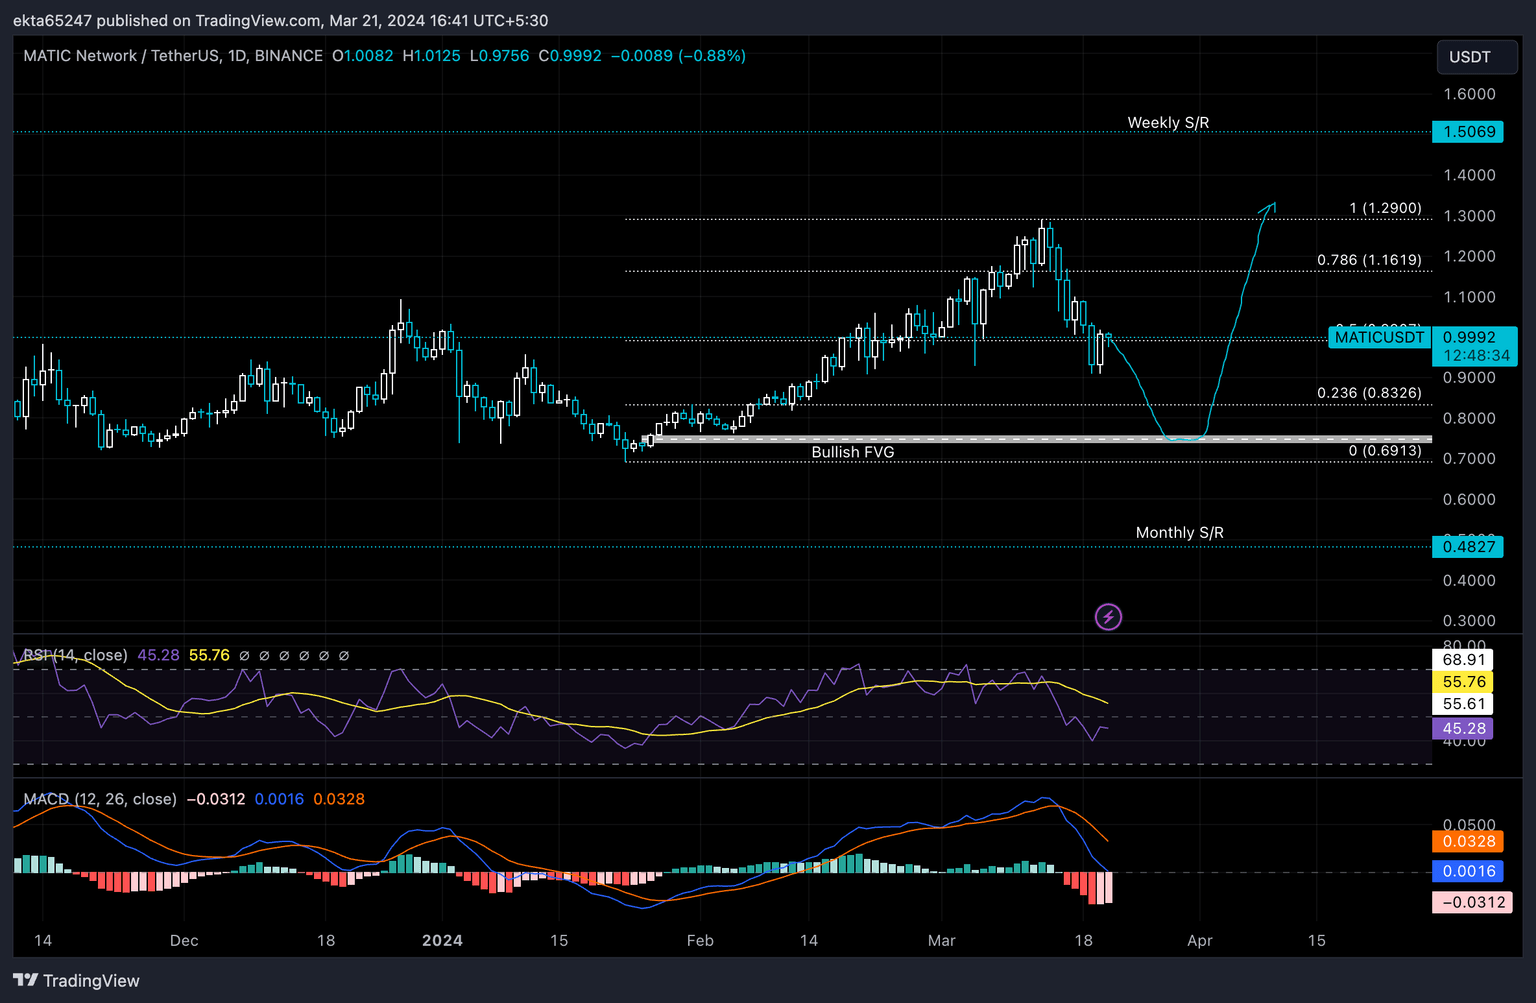The height and width of the screenshot is (1003, 1536).
Task: Open the USDT currency selector
Action: pyautogui.click(x=1477, y=57)
